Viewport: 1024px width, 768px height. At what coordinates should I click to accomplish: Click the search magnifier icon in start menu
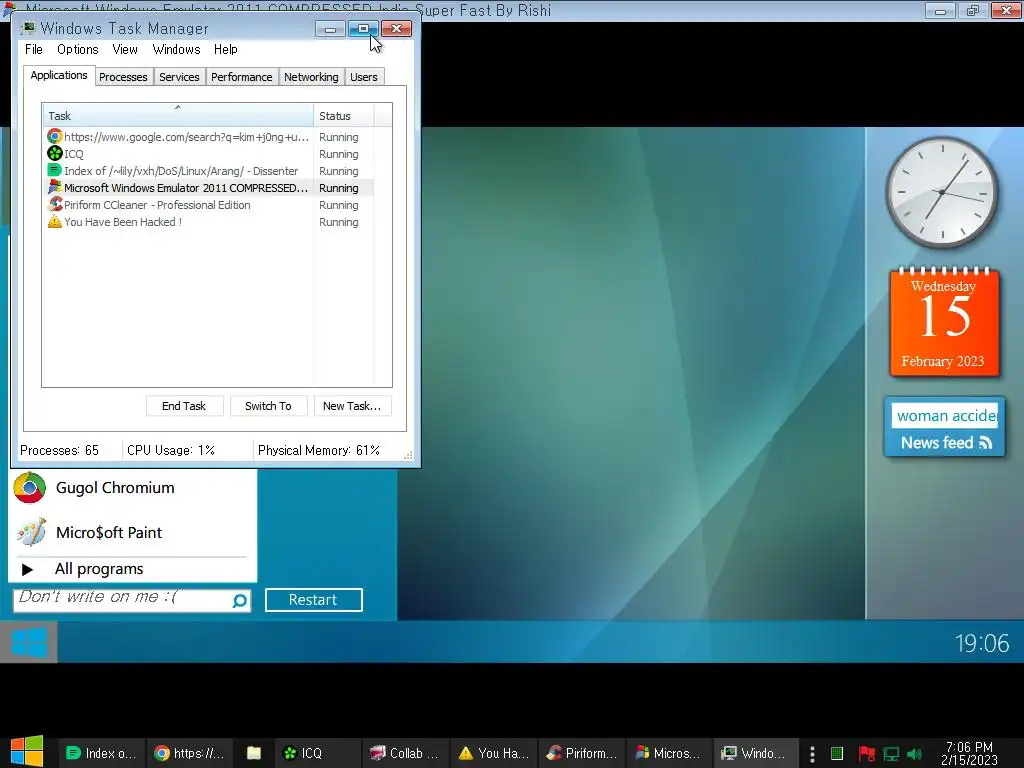[240, 600]
